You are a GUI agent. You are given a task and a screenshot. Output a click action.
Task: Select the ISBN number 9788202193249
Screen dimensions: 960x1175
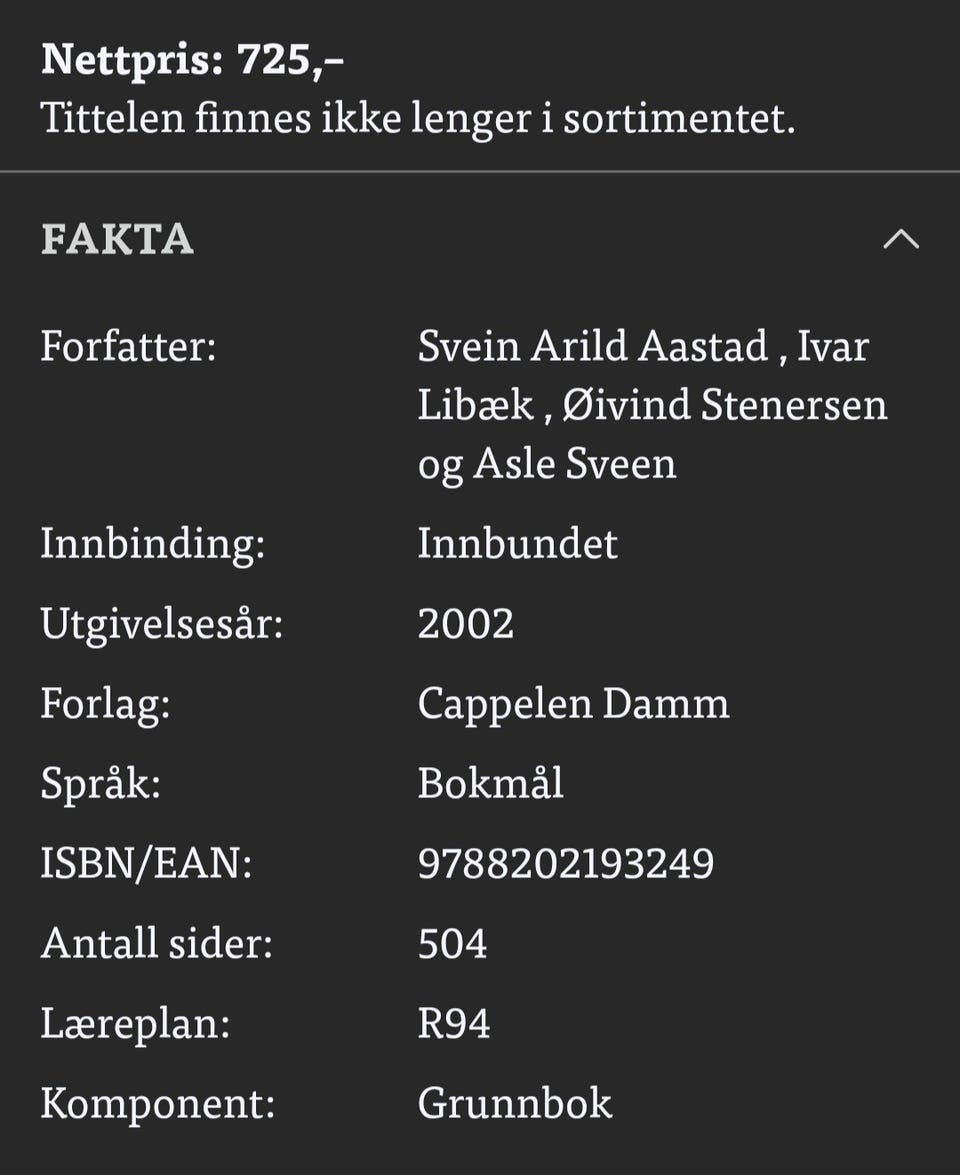click(566, 863)
